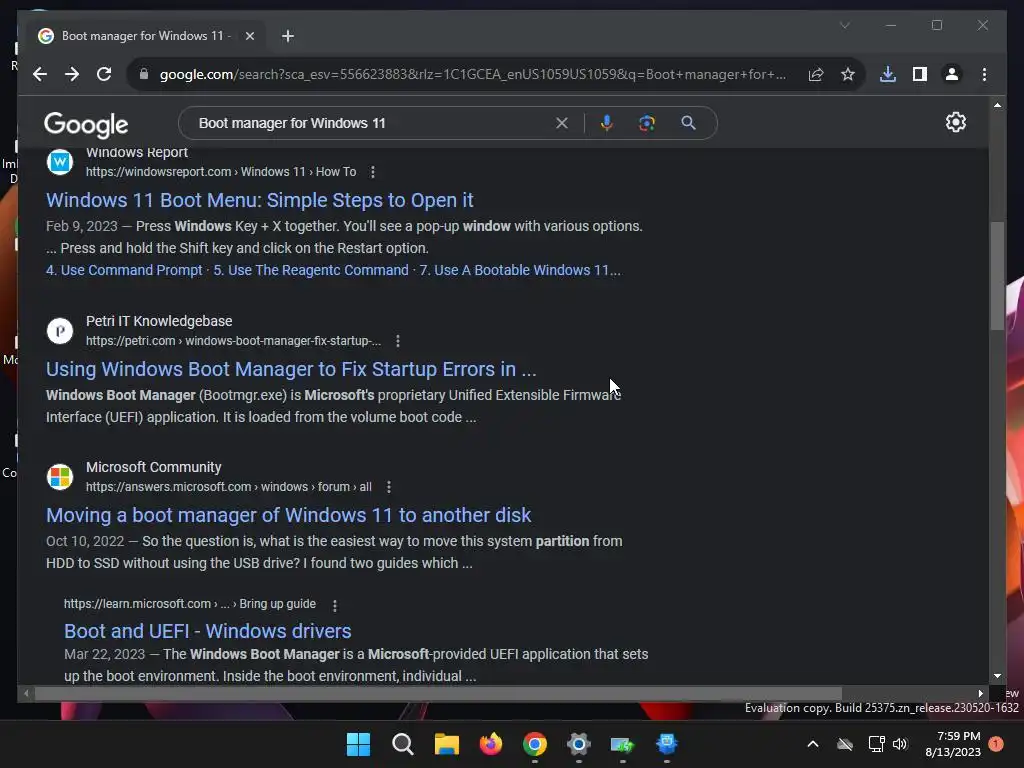Screen dimensions: 1024x768
Task: Open the notification bell badge
Action: point(996,744)
